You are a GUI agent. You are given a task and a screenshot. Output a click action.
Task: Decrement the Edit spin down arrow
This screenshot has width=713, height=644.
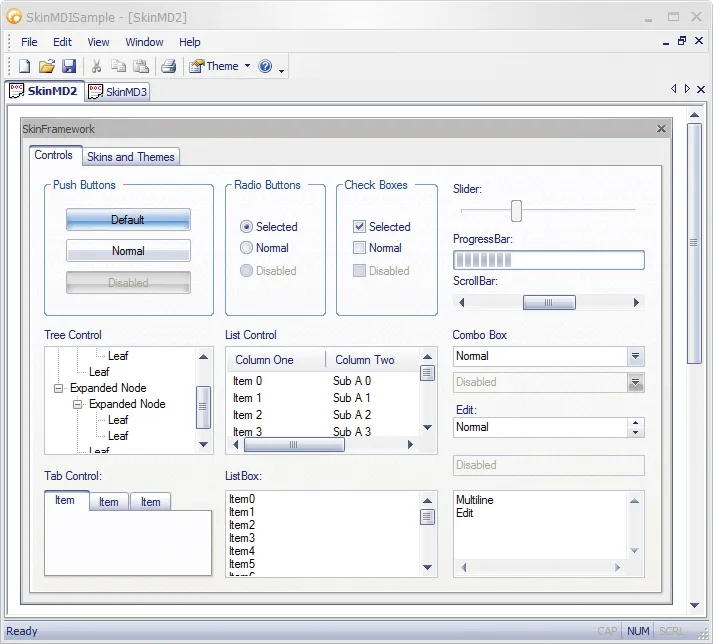(x=636, y=433)
